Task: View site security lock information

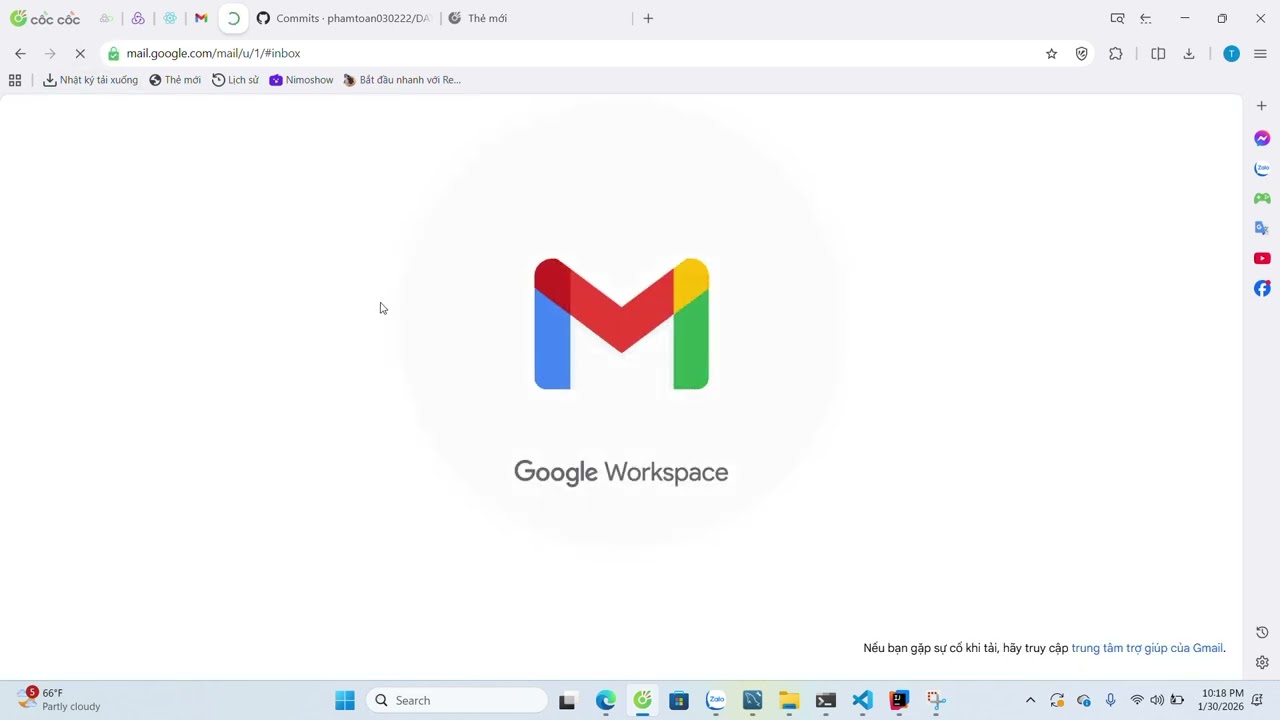Action: pos(114,54)
